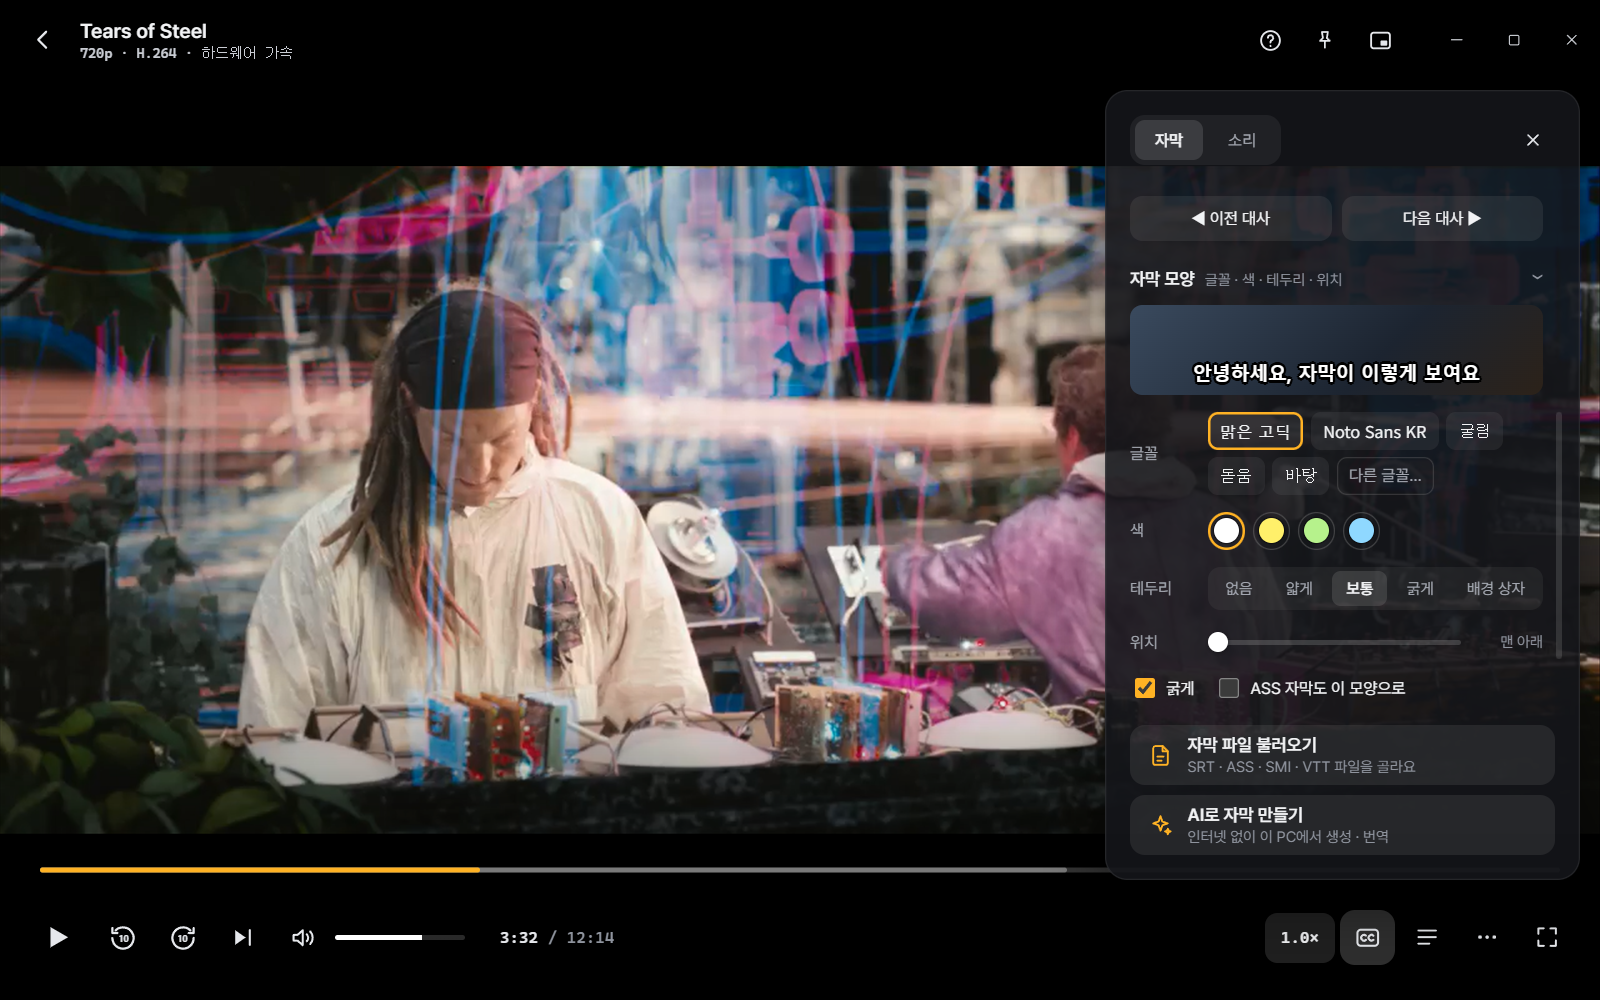Image resolution: width=1600 pixels, height=1000 pixels.
Task: Set outline to 얇게
Action: 1299,588
